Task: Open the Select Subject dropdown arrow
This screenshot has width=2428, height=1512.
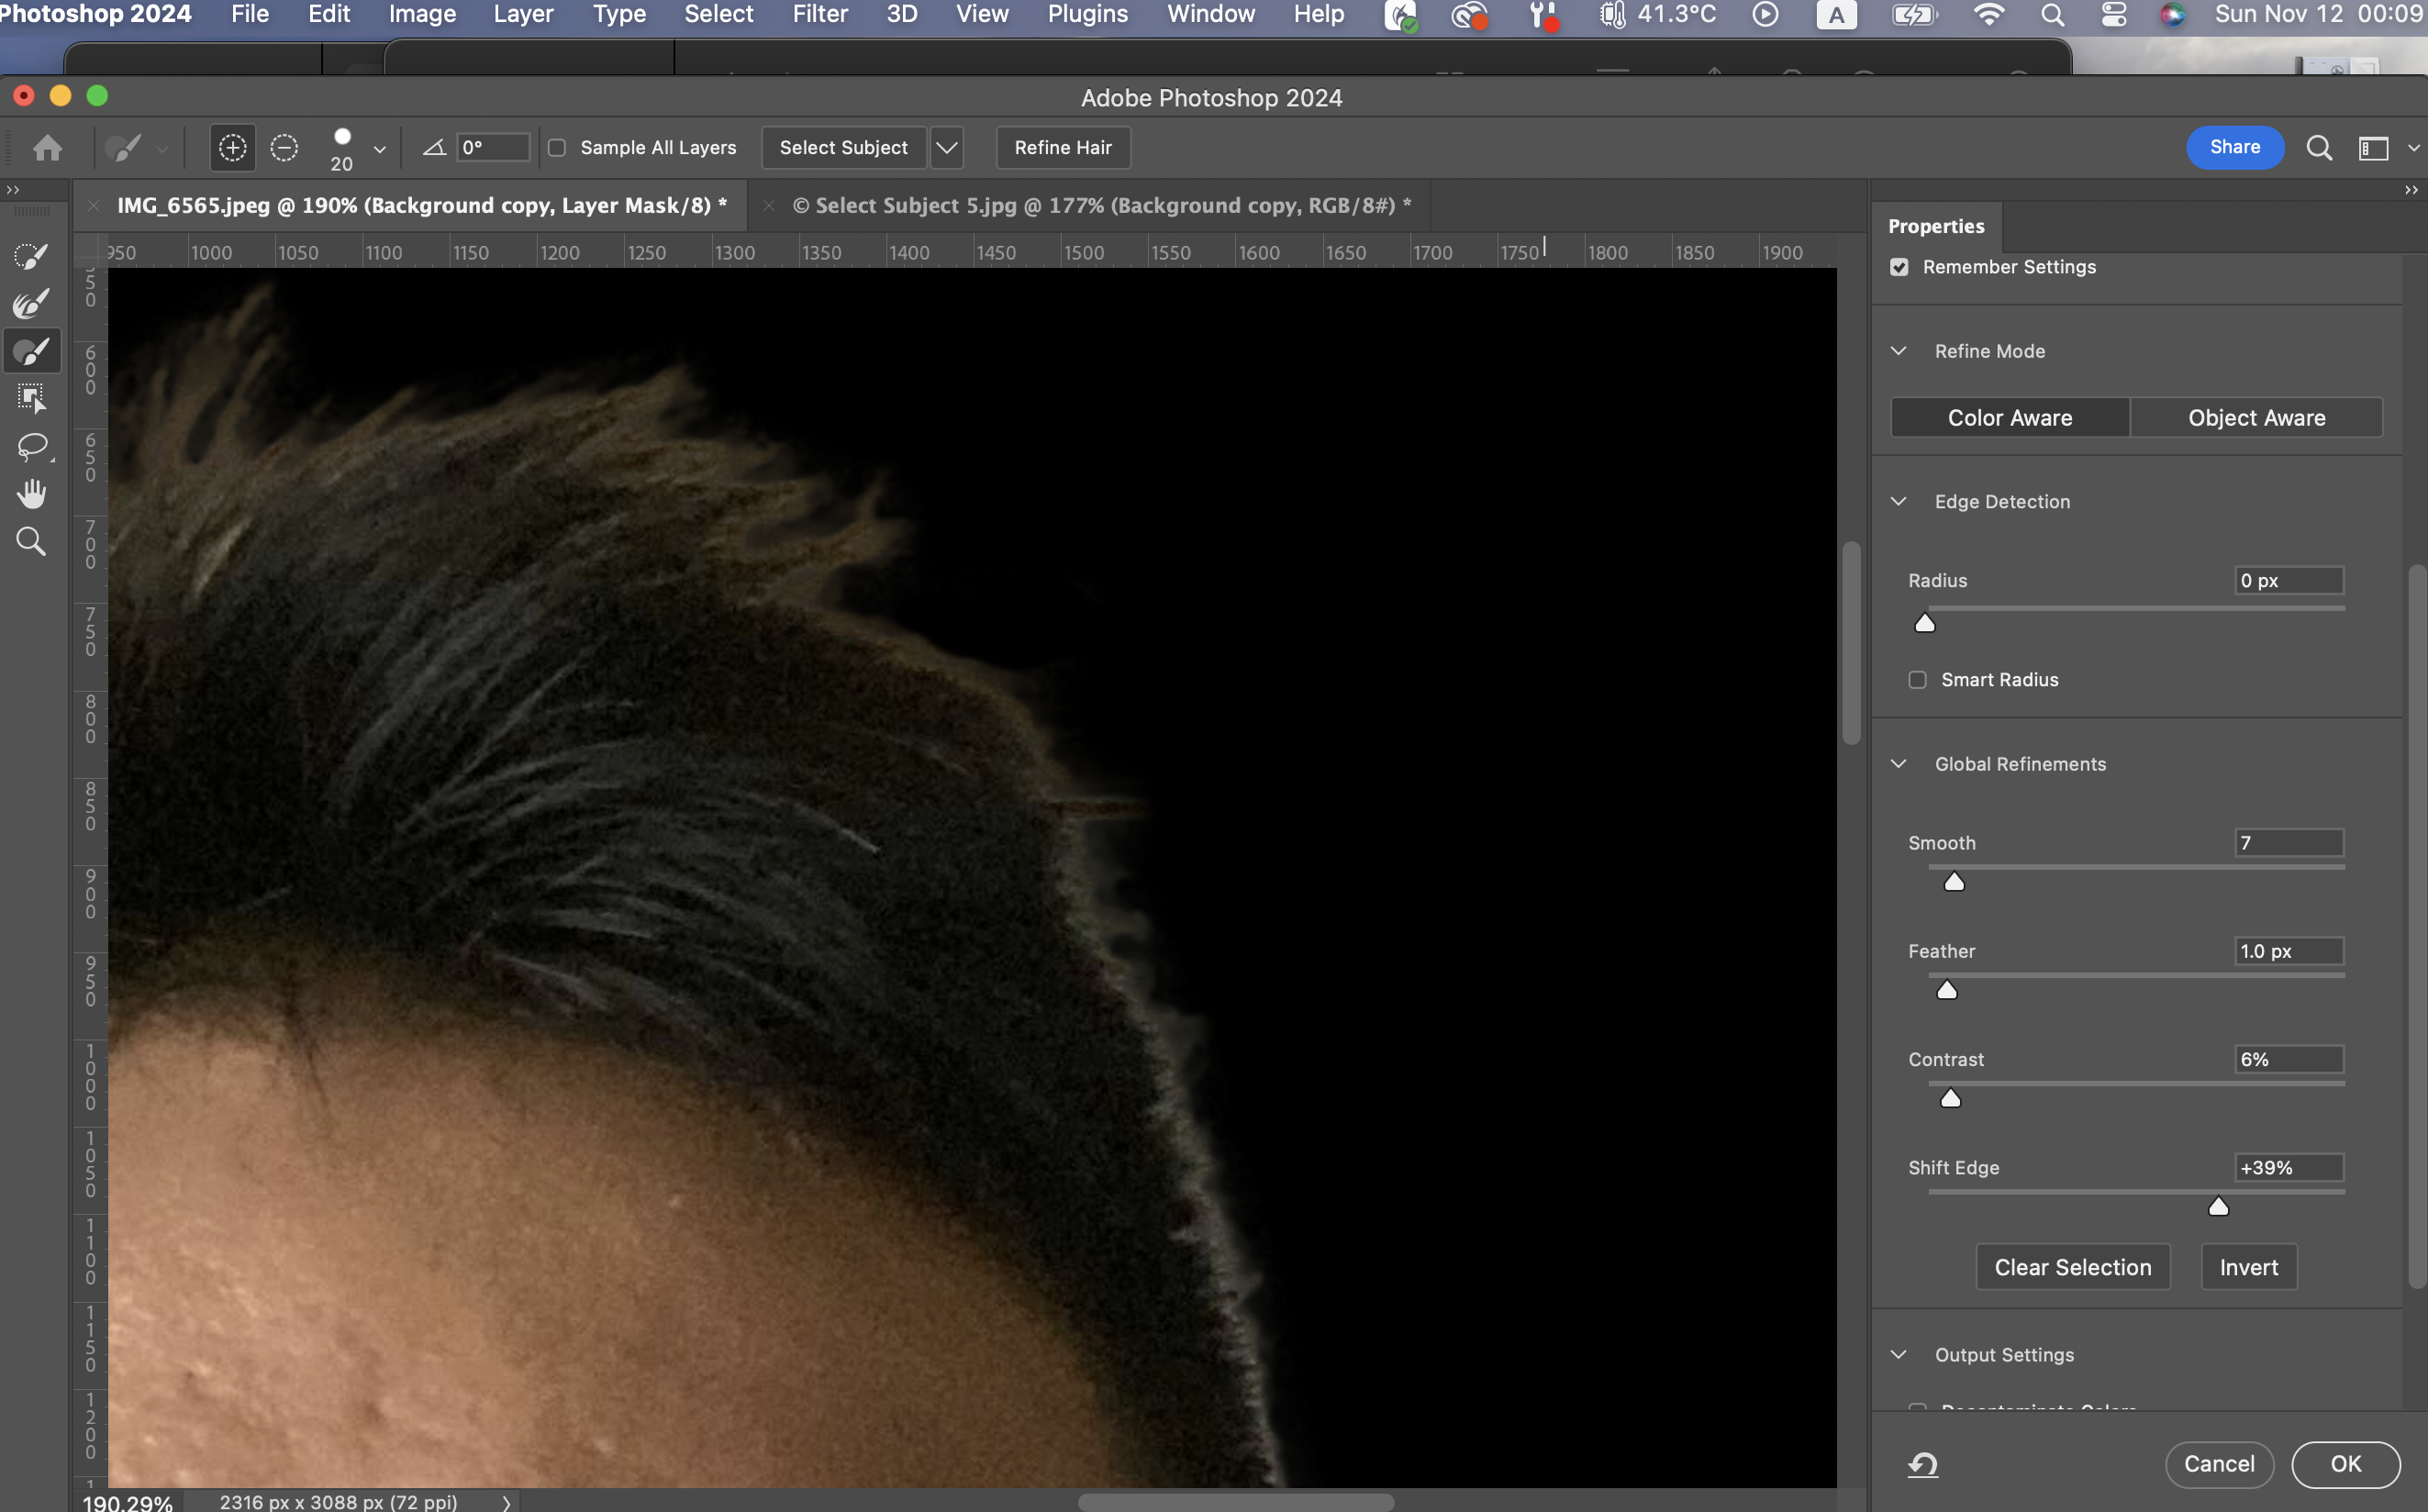Action: [946, 148]
